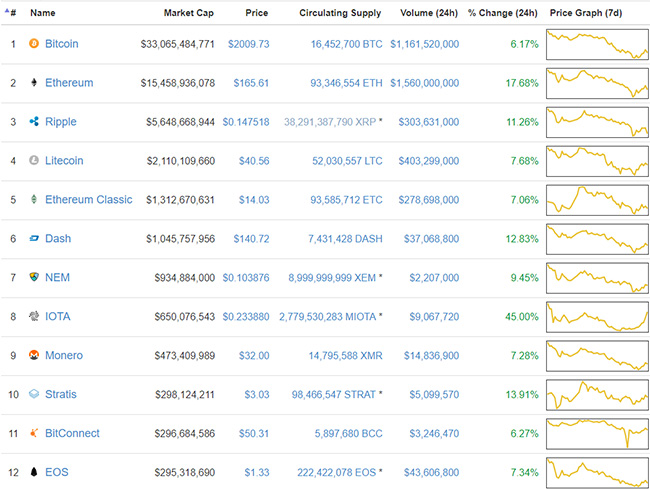Click Ethereum 24h volume $1,560,000,000

click(x=424, y=83)
